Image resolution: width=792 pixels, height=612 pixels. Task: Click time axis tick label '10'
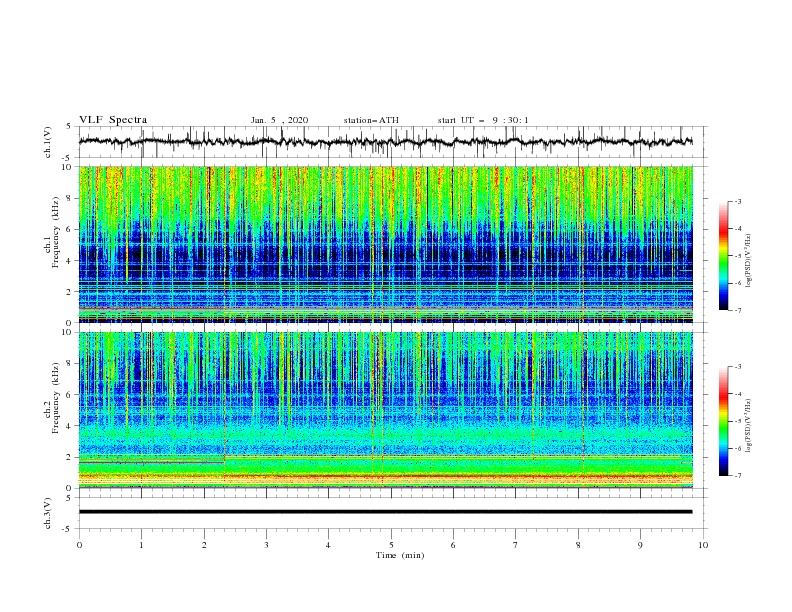tap(703, 545)
